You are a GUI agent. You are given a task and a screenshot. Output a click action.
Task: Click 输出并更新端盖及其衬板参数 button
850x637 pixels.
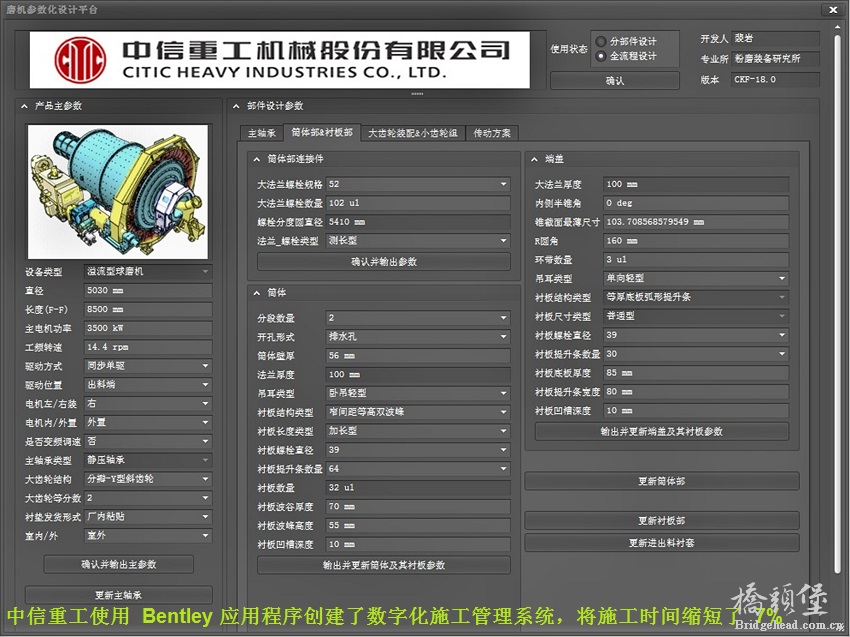(x=662, y=432)
